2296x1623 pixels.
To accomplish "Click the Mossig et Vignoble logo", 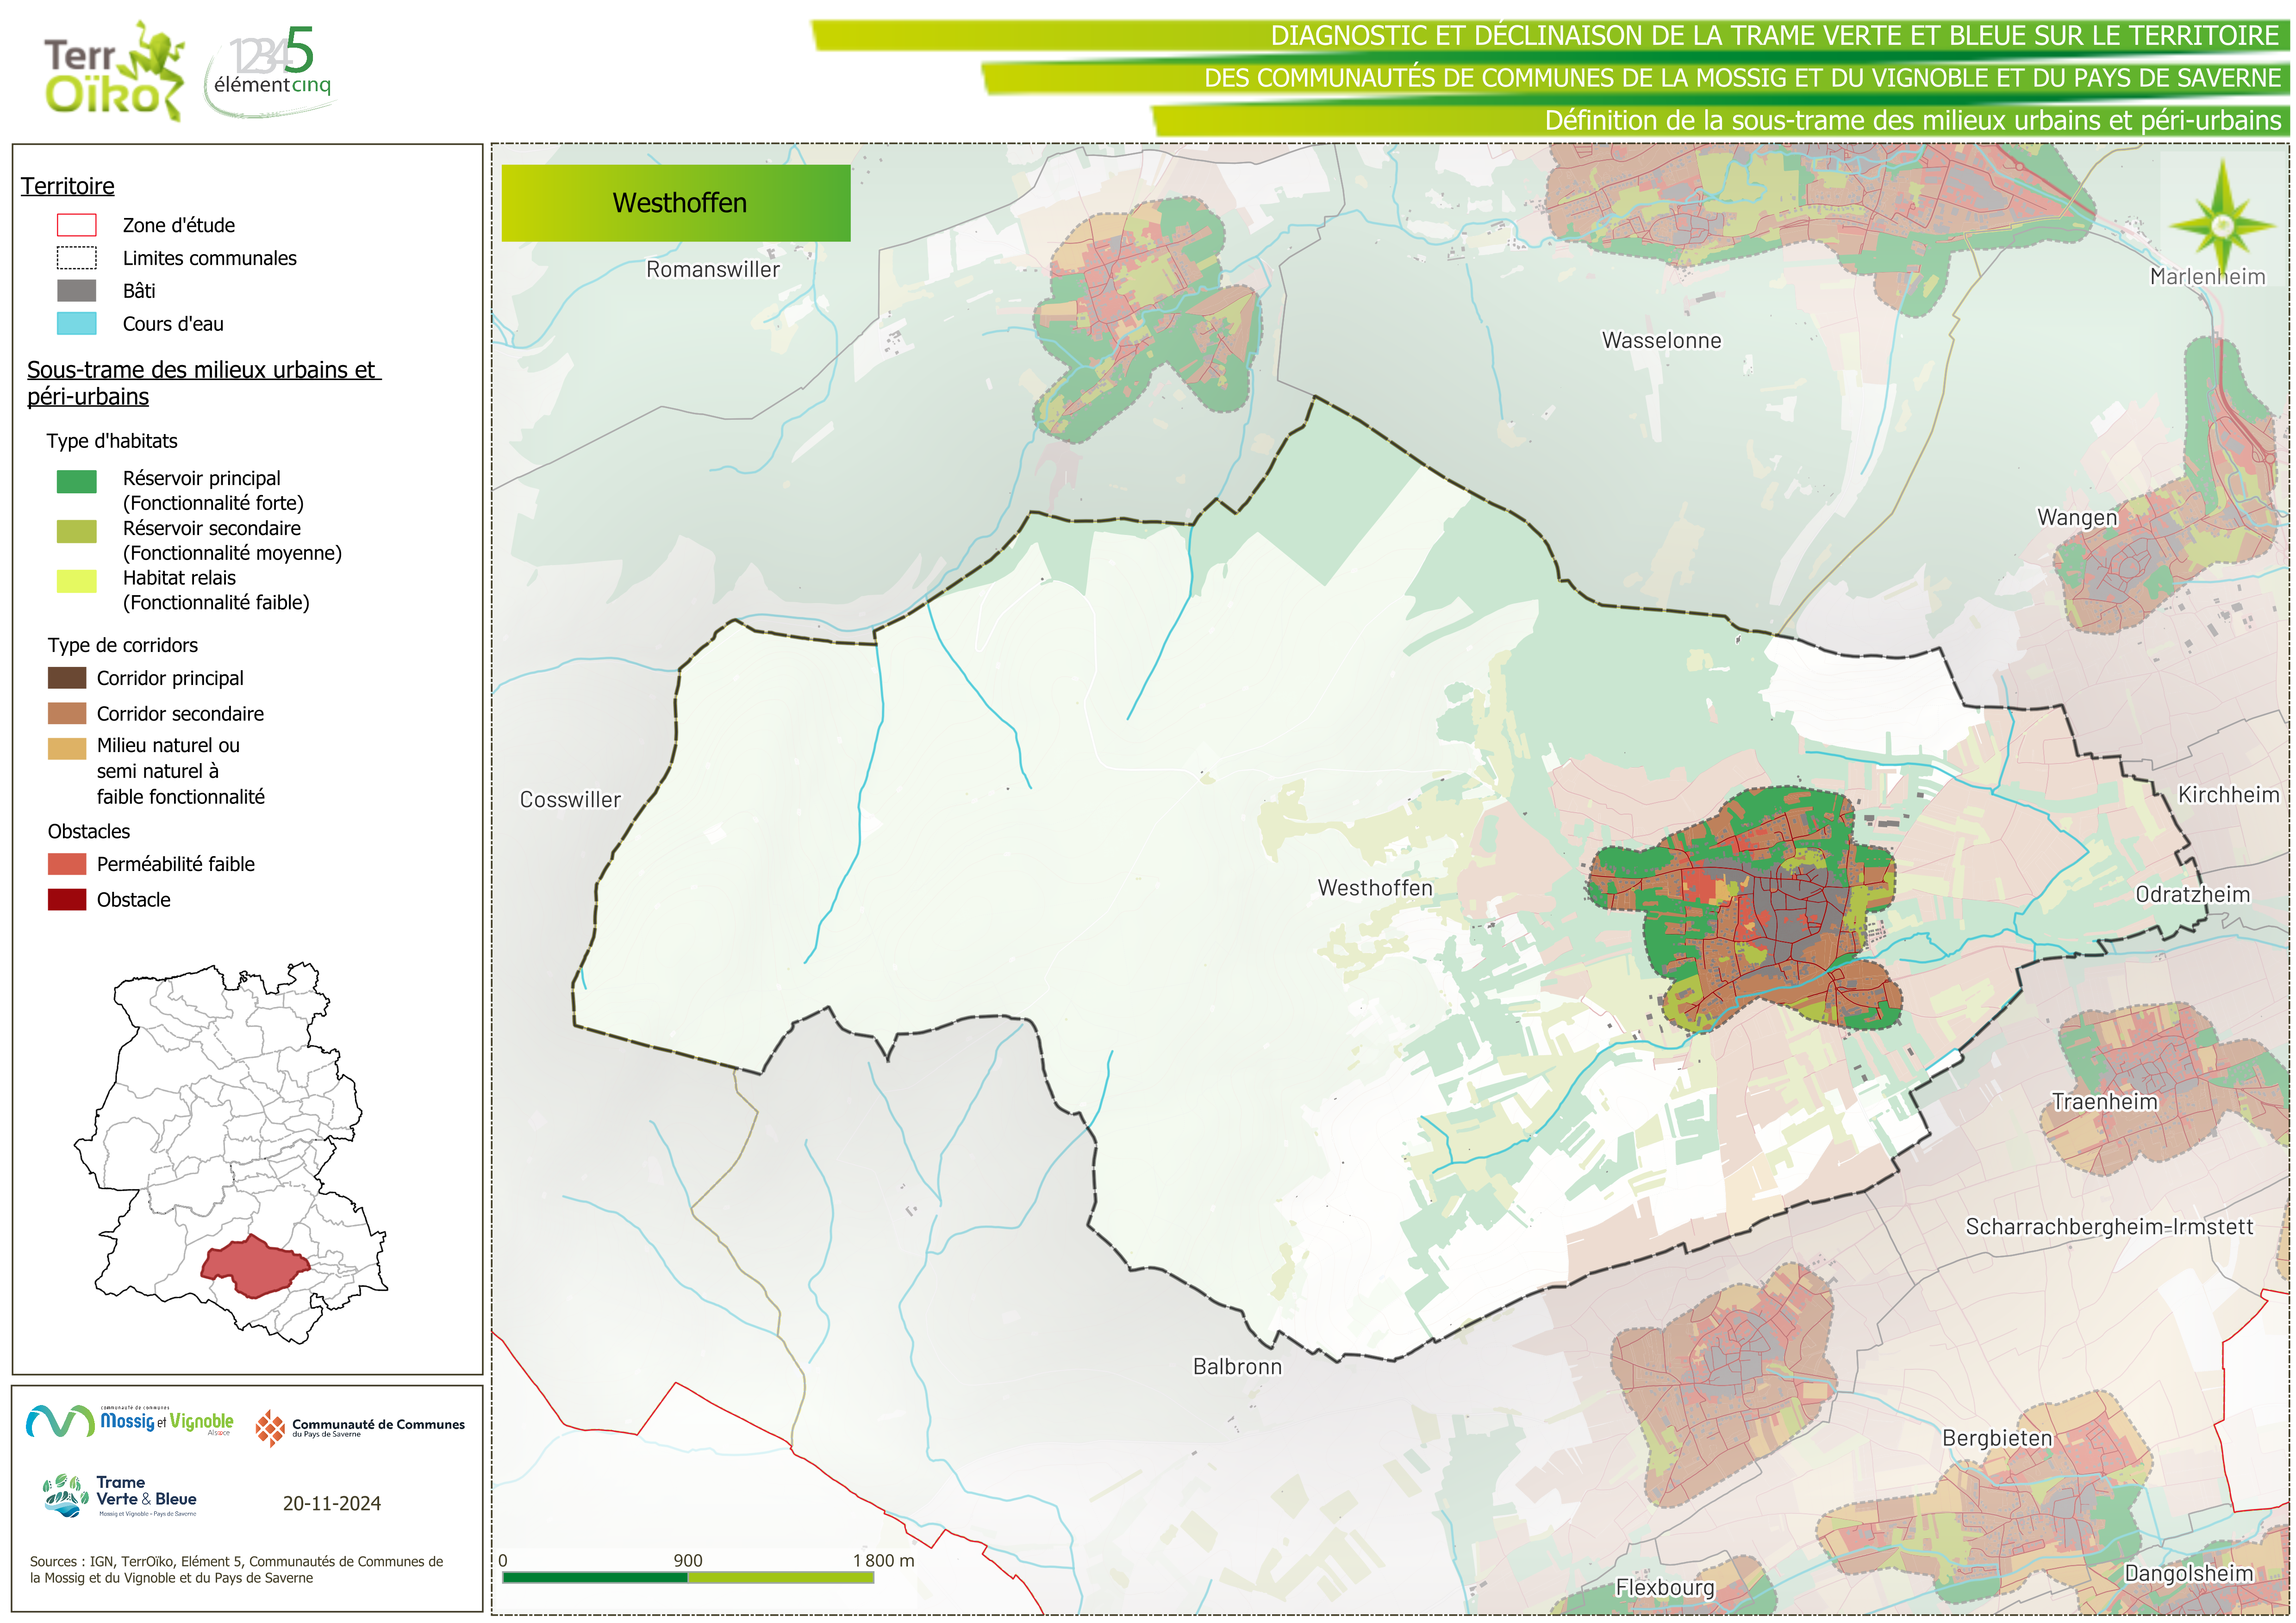I will (x=130, y=1421).
